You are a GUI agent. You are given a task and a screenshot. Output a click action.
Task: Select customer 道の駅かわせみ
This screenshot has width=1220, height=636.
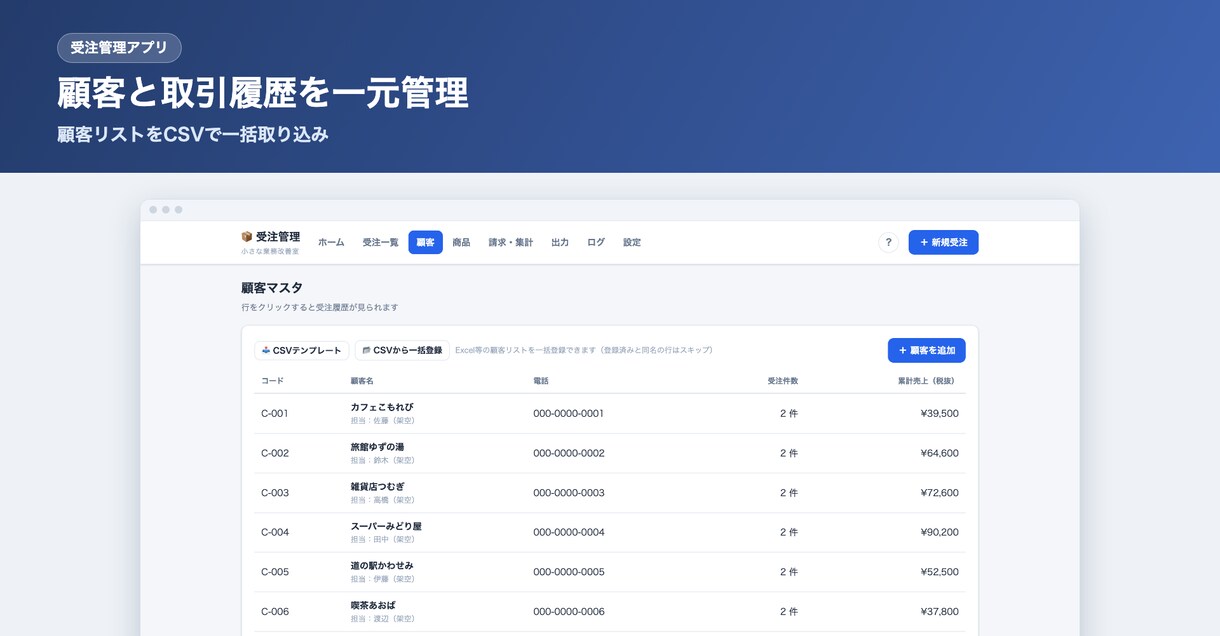(382, 566)
